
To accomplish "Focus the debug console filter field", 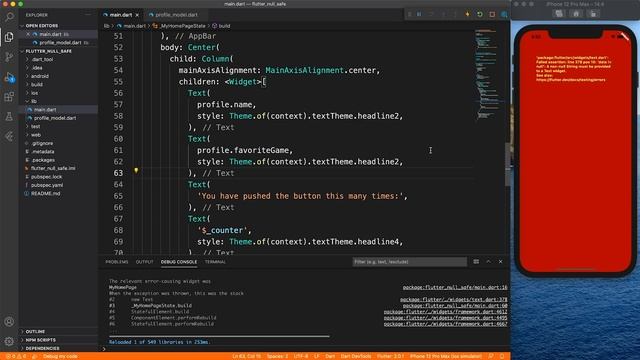I will (x=409, y=262).
